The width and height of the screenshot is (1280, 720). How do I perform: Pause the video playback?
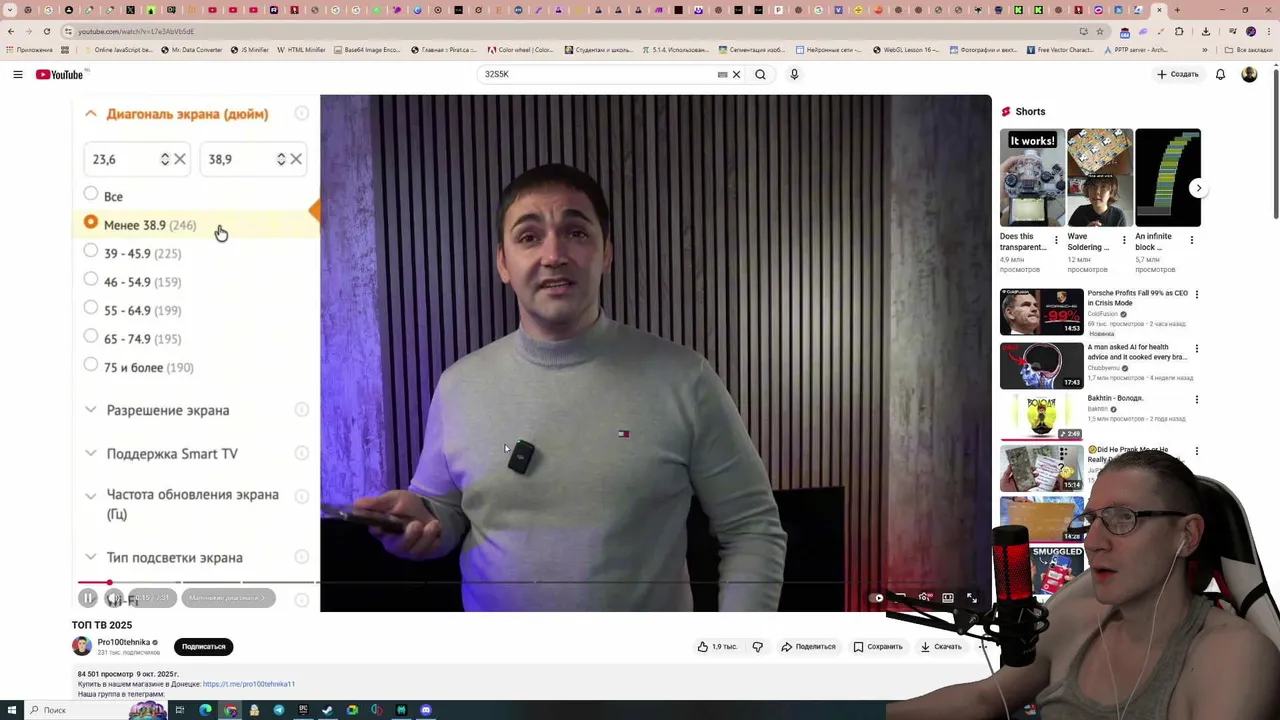click(x=88, y=598)
